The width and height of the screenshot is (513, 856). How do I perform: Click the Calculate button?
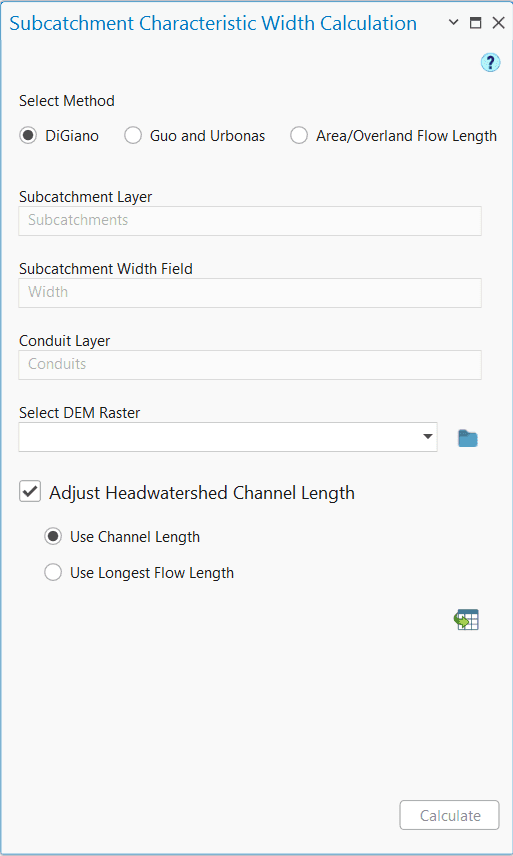tap(450, 816)
